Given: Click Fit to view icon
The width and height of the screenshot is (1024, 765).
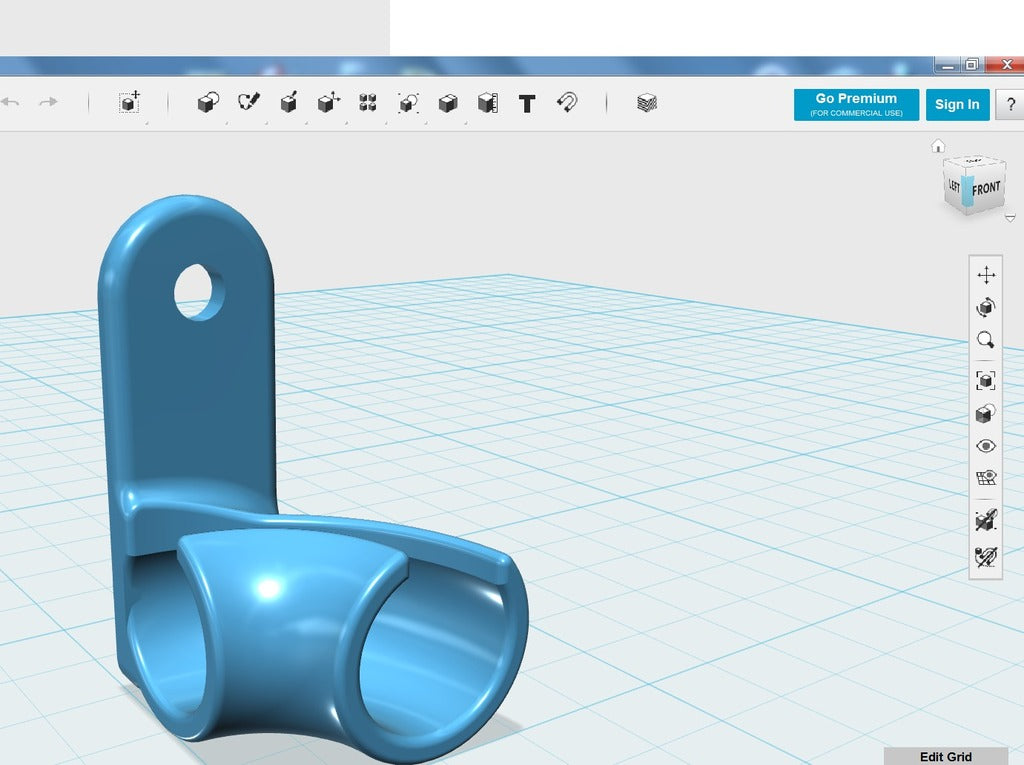Looking at the screenshot, I should pos(986,380).
